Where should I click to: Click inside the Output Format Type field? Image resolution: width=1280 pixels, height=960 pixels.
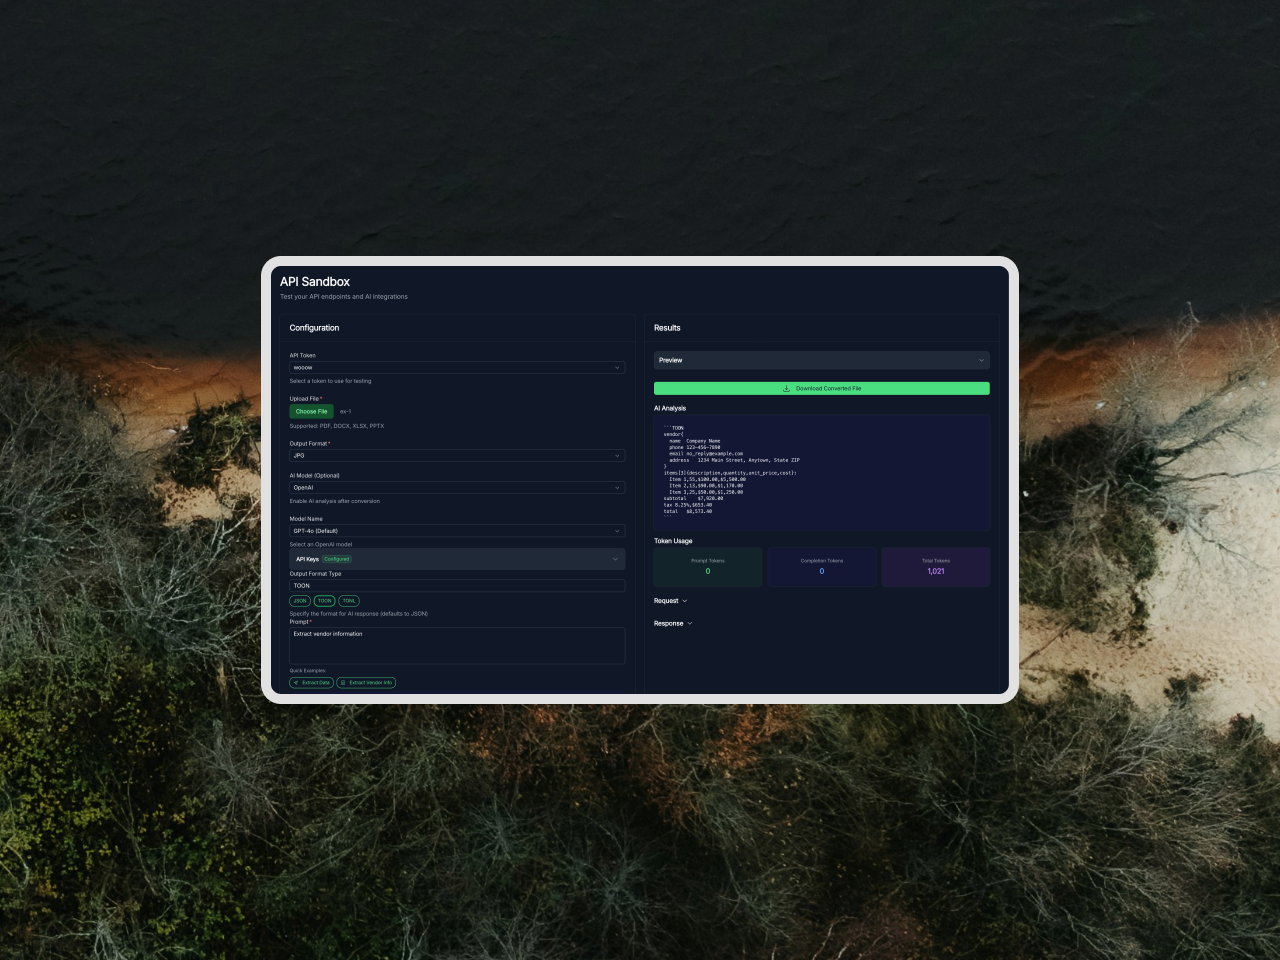457,585
